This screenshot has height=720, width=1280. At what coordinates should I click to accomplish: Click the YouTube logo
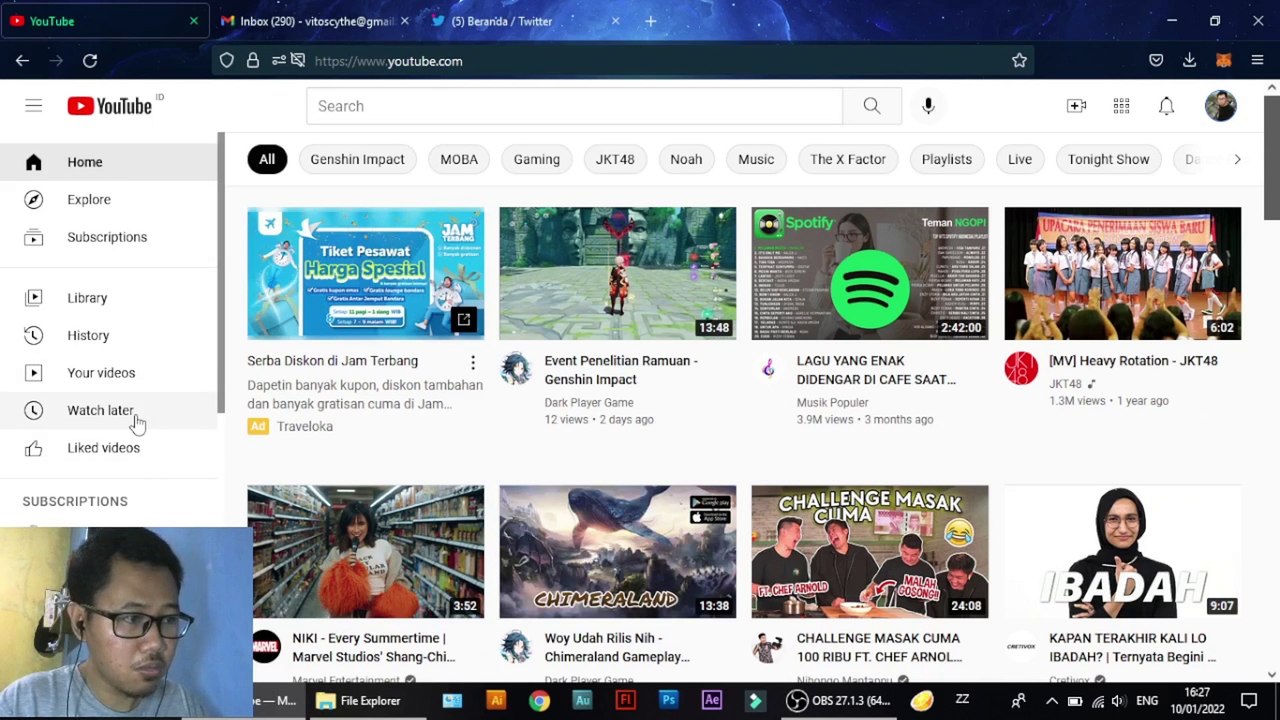click(x=110, y=106)
